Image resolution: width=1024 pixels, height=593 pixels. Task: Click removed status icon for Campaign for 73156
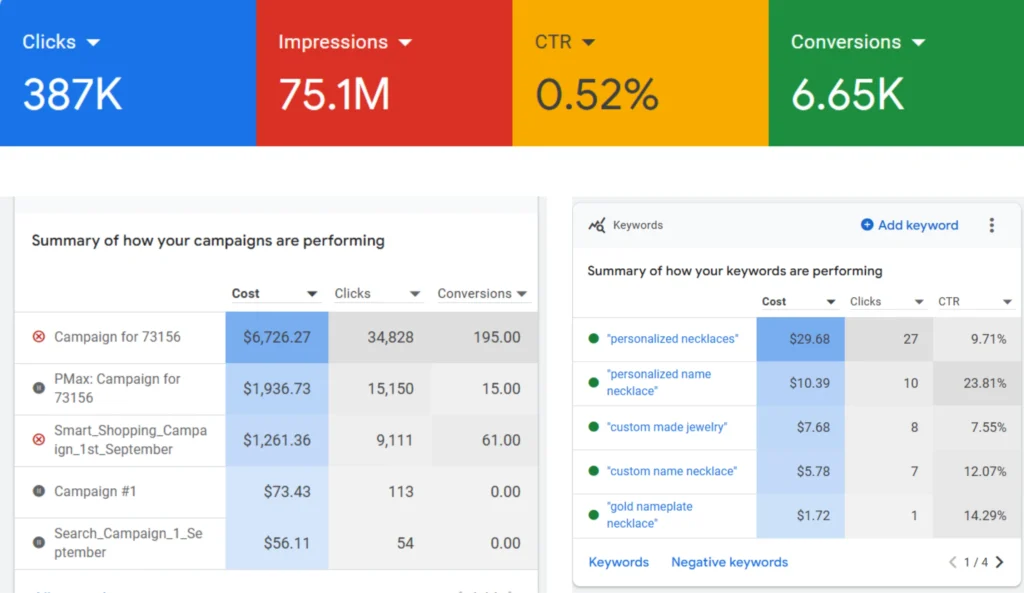[x=39, y=337]
